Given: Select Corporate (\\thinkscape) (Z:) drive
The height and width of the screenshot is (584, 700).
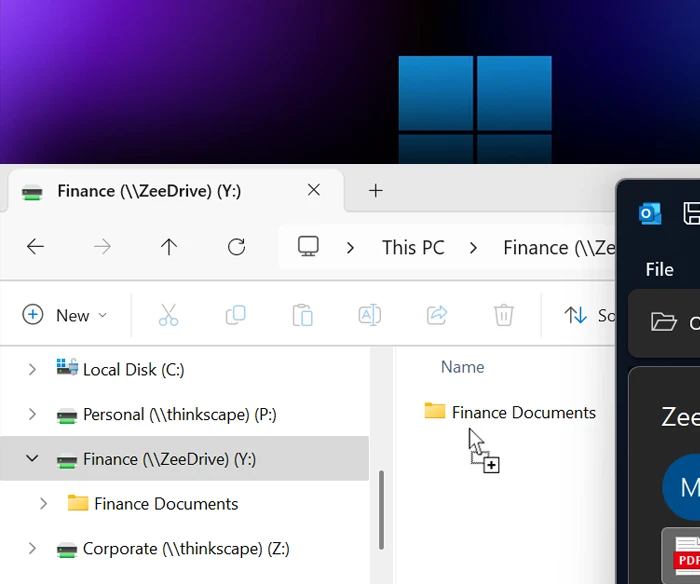Looking at the screenshot, I should click(x=186, y=548).
